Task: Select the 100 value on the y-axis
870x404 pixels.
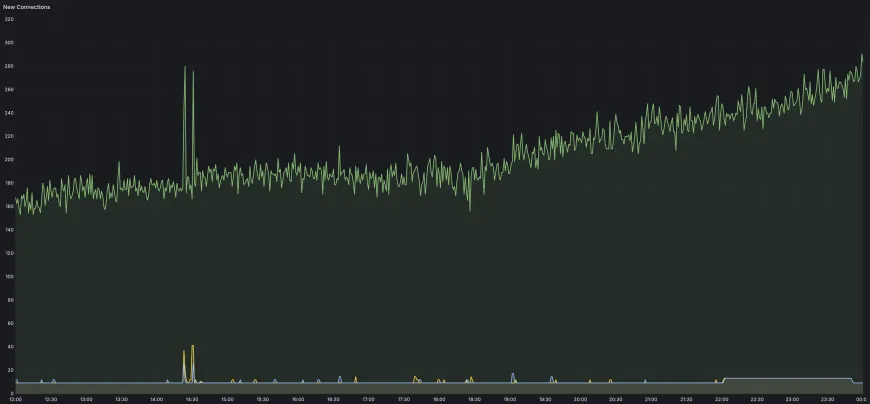Action: [9, 277]
